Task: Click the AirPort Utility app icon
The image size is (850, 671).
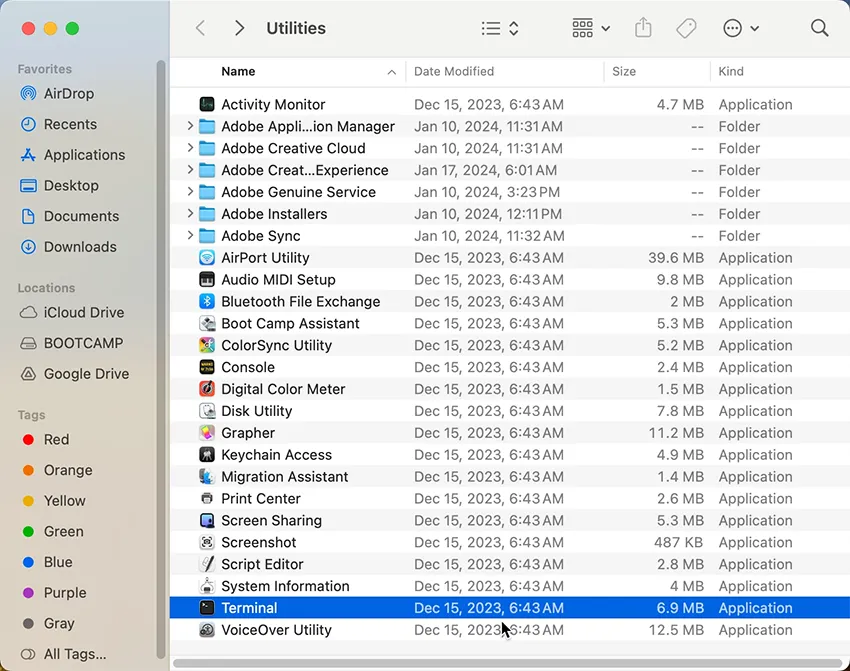Action: coord(207,257)
